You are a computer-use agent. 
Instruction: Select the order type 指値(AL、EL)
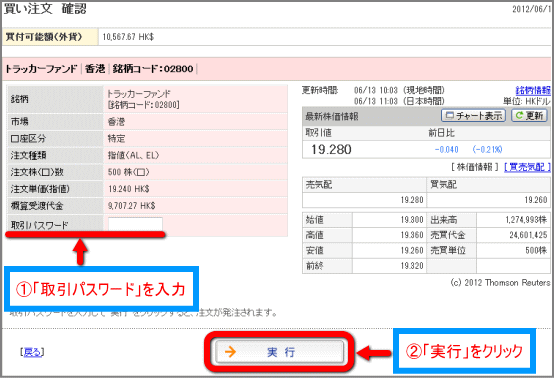click(x=133, y=155)
